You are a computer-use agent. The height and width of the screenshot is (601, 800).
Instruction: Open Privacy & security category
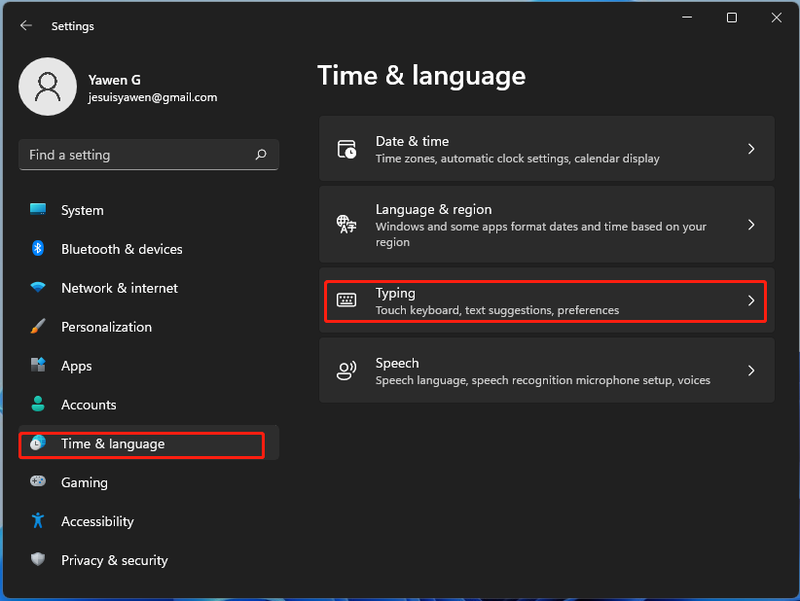point(148,560)
